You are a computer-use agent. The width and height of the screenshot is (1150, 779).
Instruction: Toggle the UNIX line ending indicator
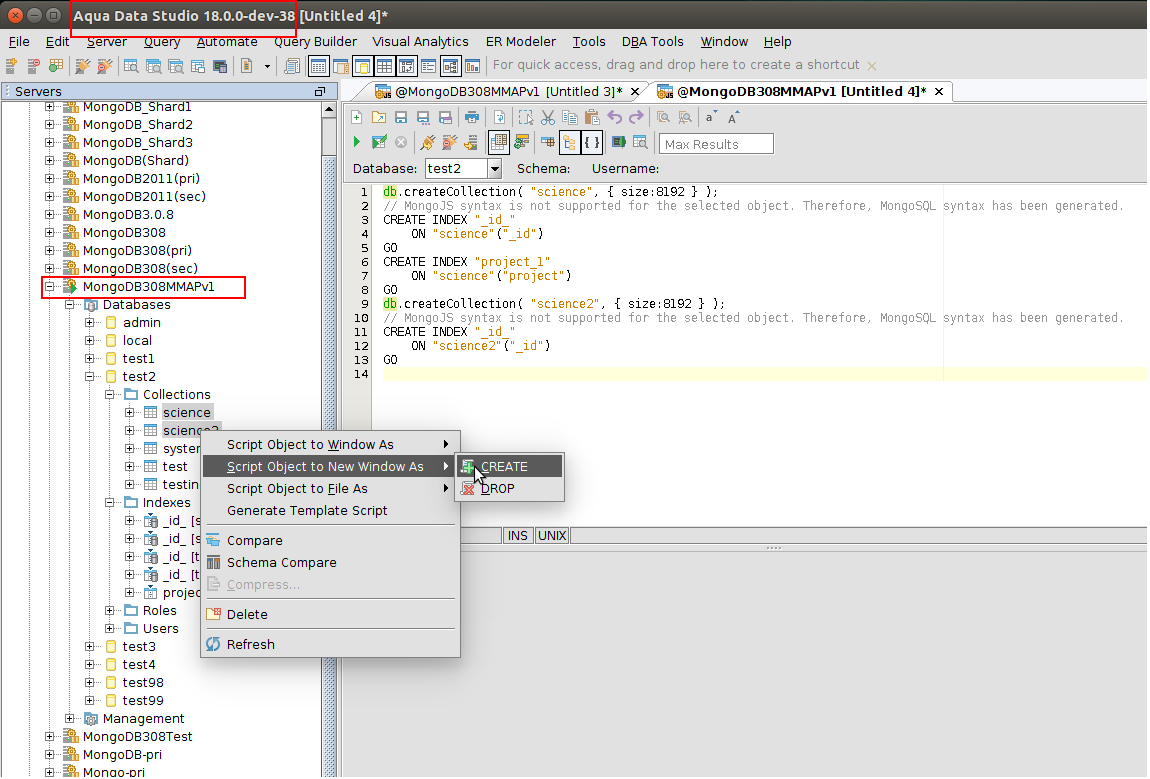pyautogui.click(x=552, y=535)
